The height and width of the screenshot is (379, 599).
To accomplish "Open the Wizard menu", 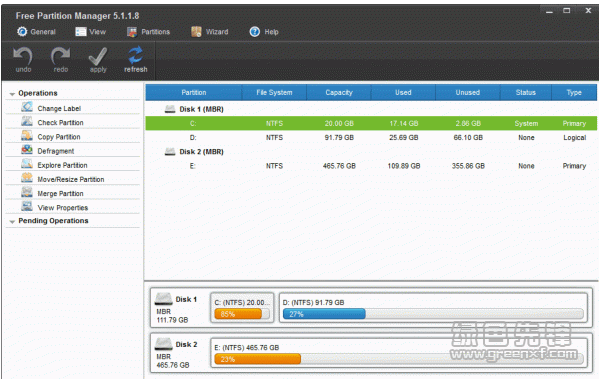I will click(x=210, y=32).
